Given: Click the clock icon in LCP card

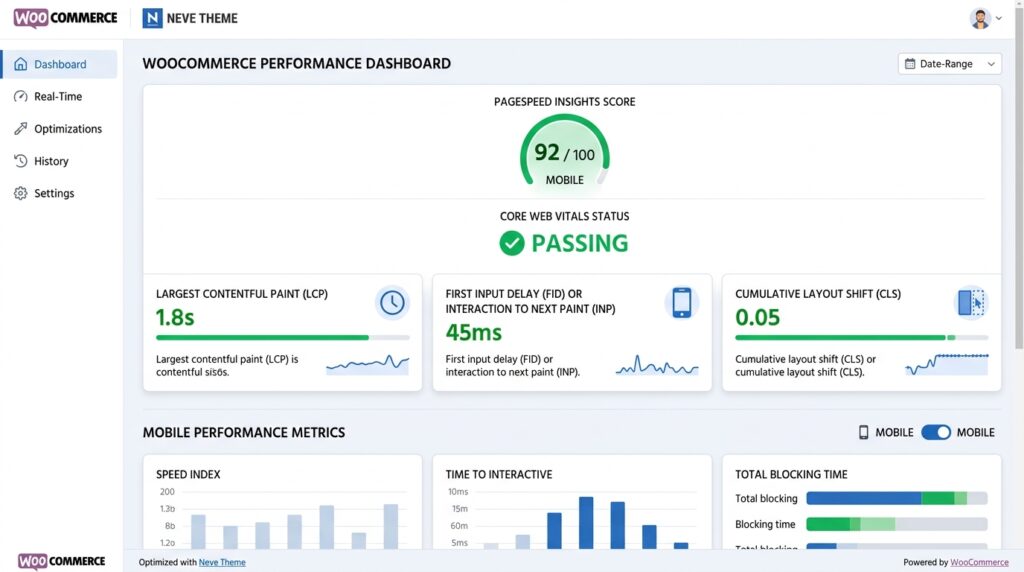Looking at the screenshot, I should point(392,302).
